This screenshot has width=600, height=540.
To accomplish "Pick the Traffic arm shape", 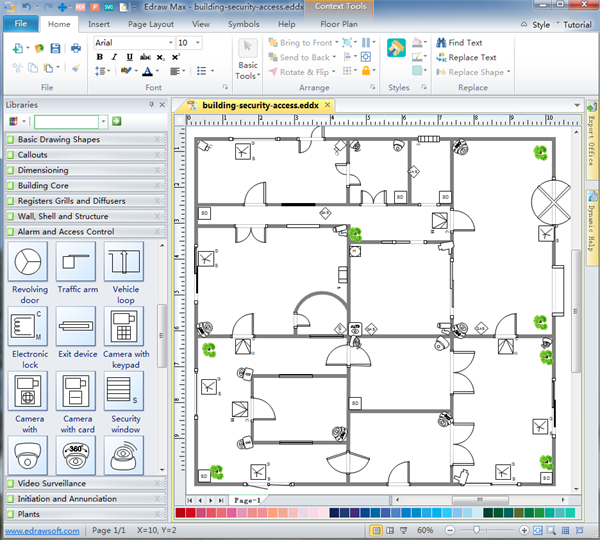I will coord(77,262).
